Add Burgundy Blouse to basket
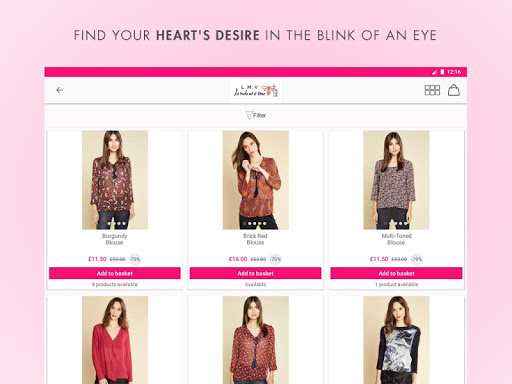The image size is (512, 384). point(115,273)
